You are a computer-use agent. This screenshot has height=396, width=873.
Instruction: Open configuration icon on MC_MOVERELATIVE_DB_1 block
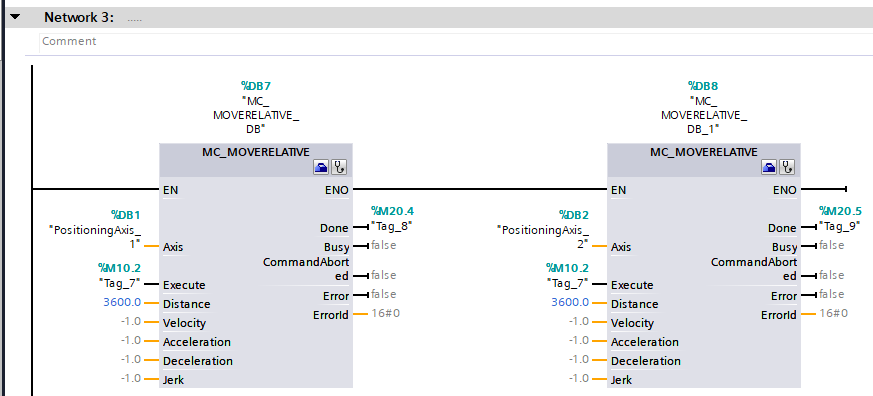click(x=769, y=167)
